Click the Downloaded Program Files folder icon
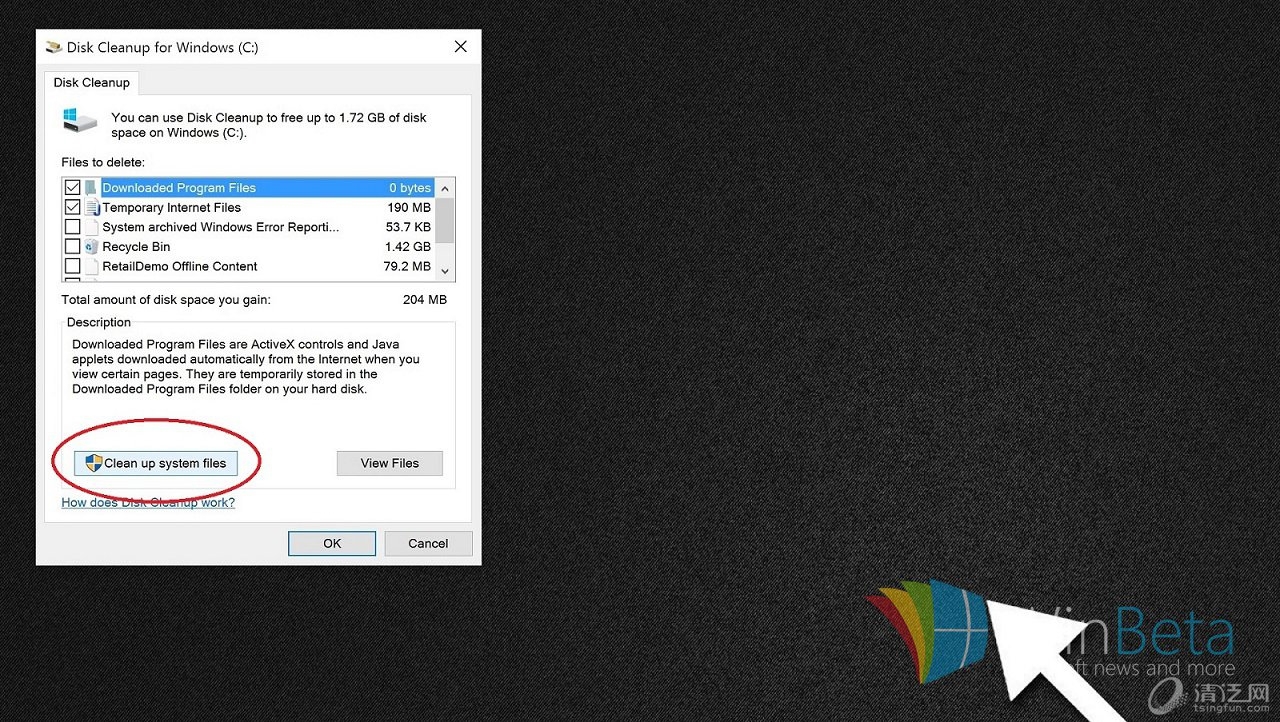Image resolution: width=1280 pixels, height=722 pixels. pyautogui.click(x=92, y=188)
